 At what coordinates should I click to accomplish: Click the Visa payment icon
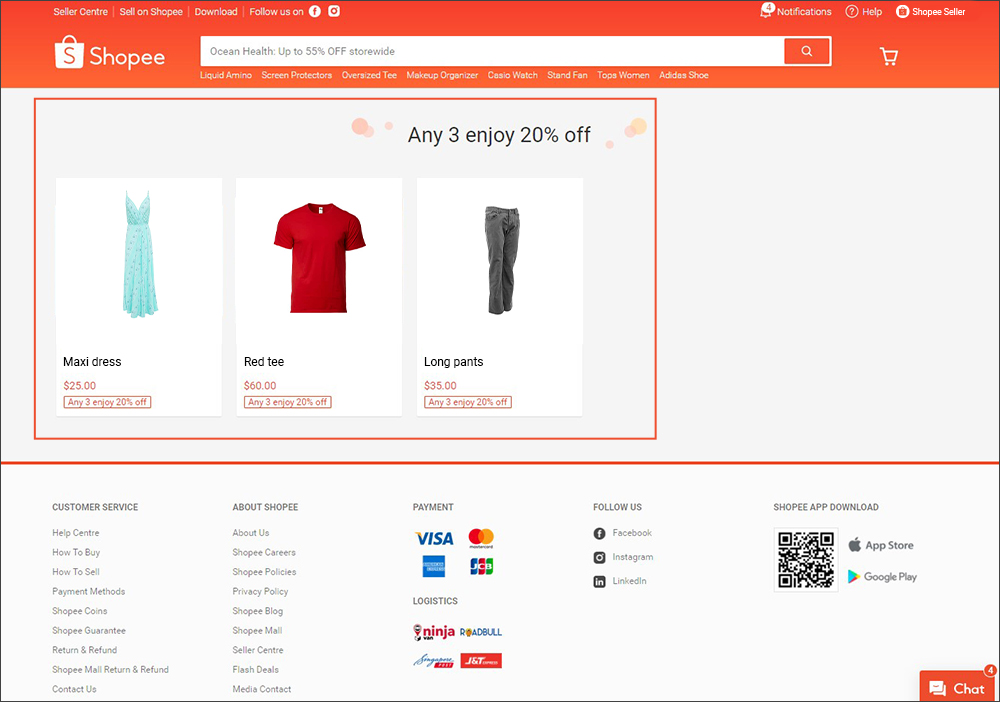[x=433, y=538]
